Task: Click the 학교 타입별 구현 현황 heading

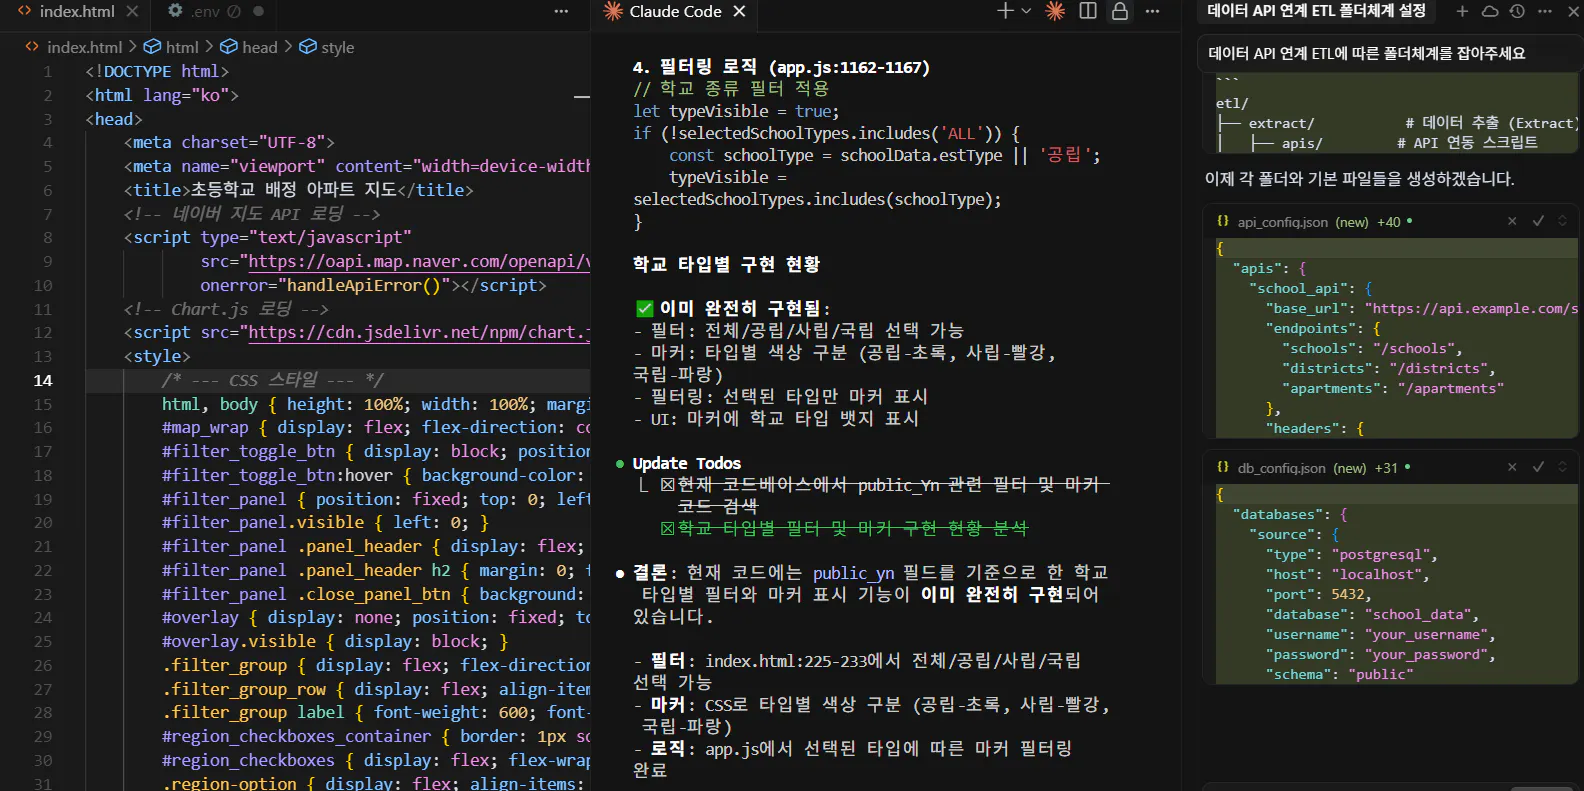Action: 726,264
